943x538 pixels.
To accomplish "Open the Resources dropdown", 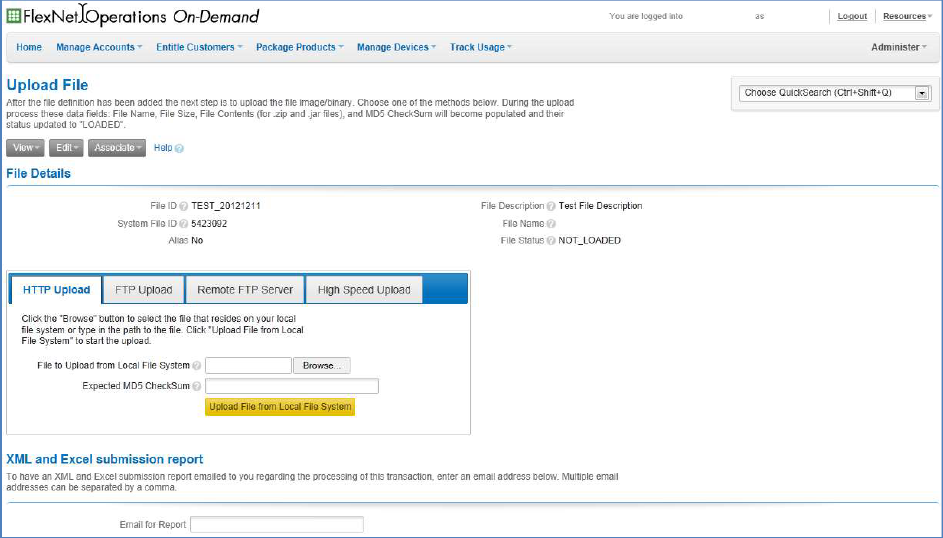I will pyautogui.click(x=907, y=16).
